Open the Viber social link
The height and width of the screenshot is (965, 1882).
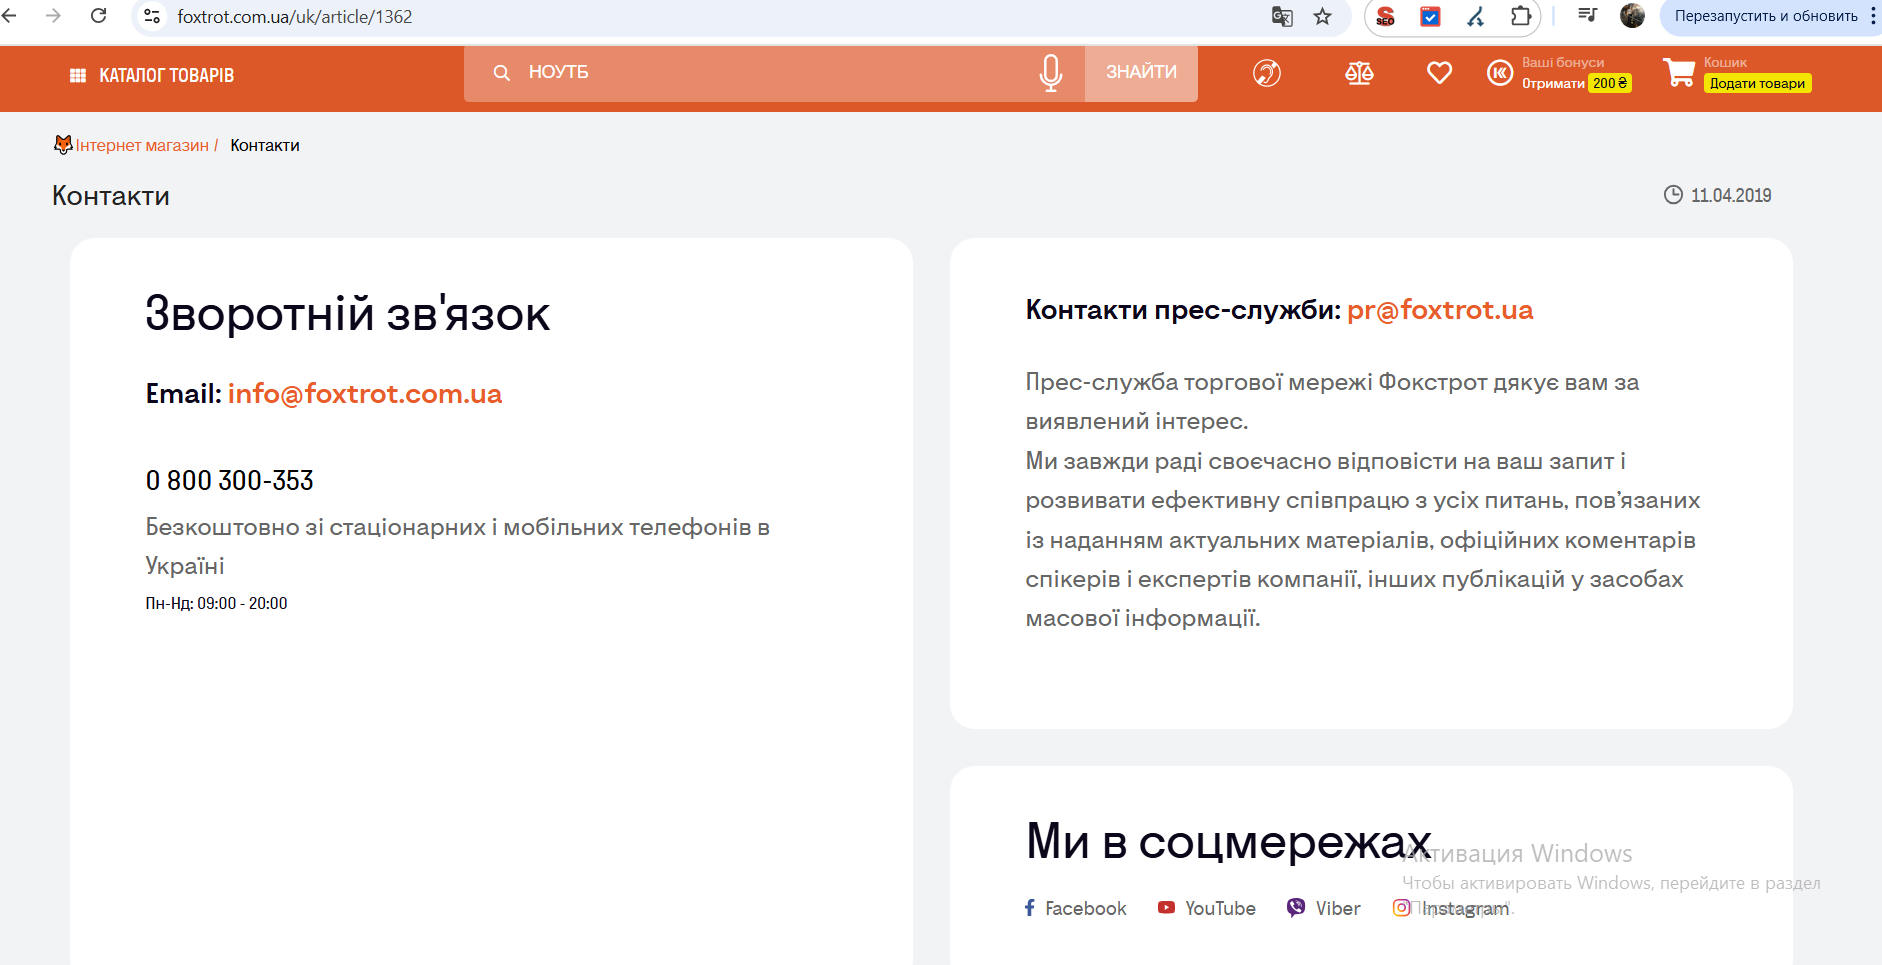1324,908
